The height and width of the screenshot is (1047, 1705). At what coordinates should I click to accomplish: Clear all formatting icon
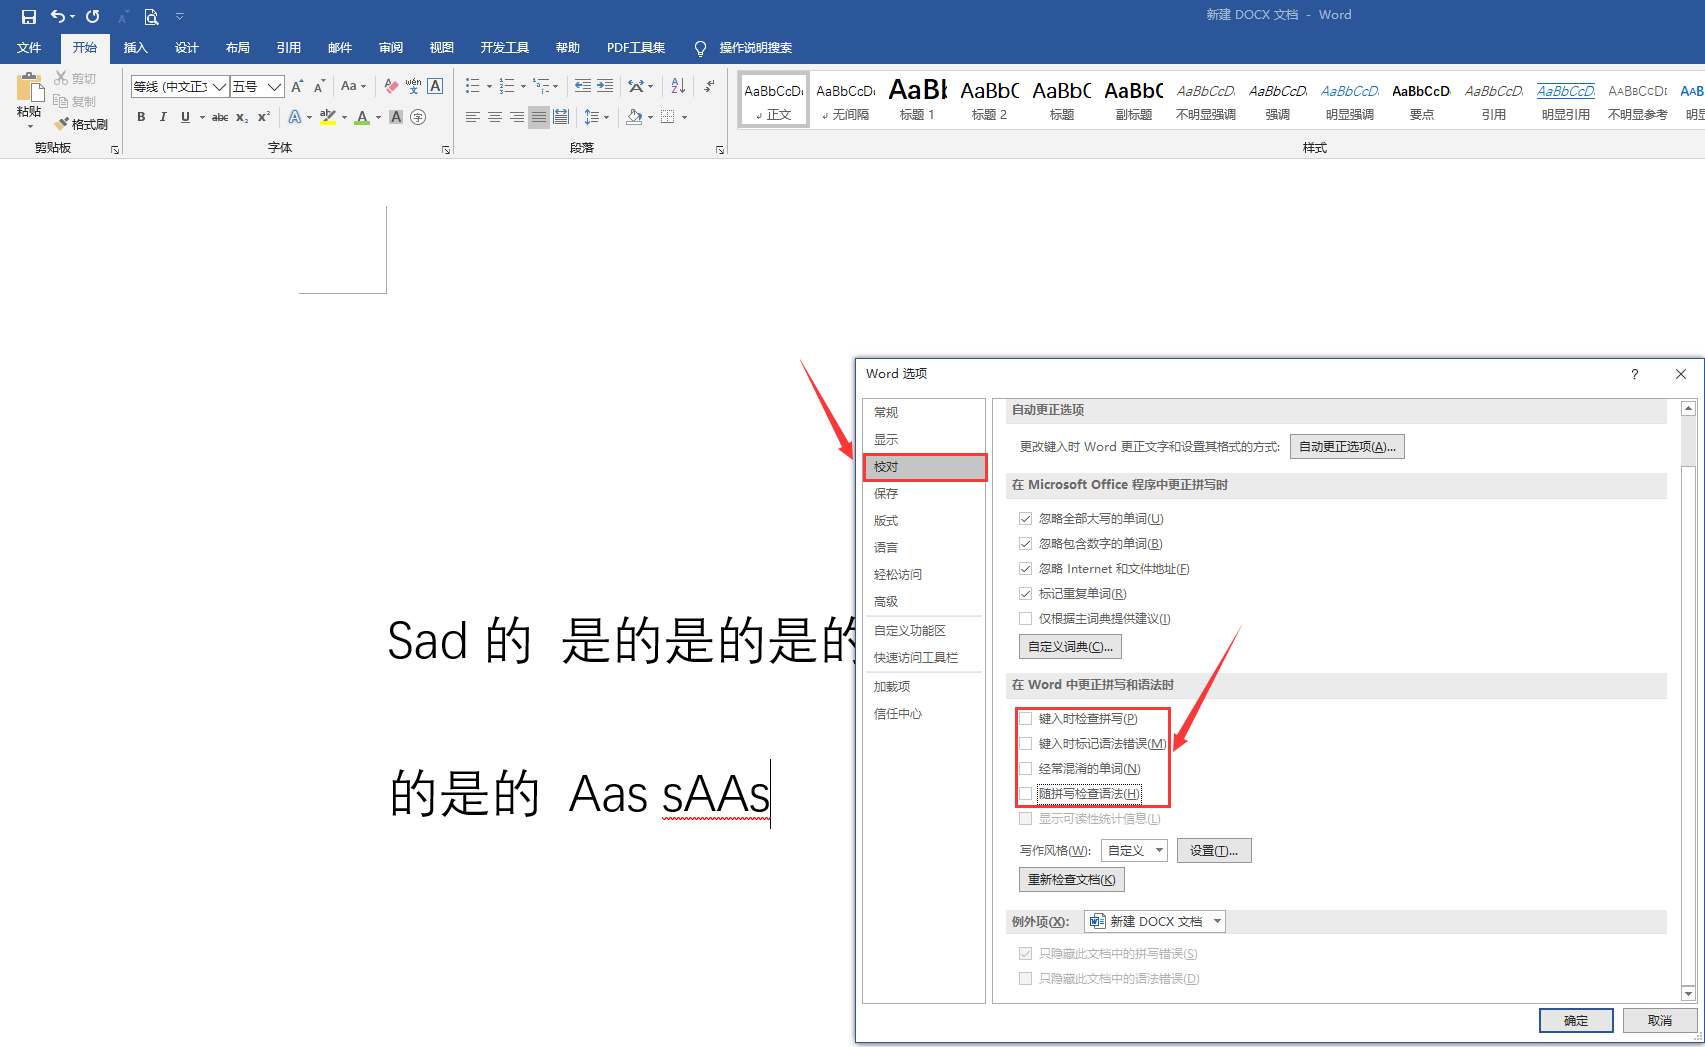[391, 87]
